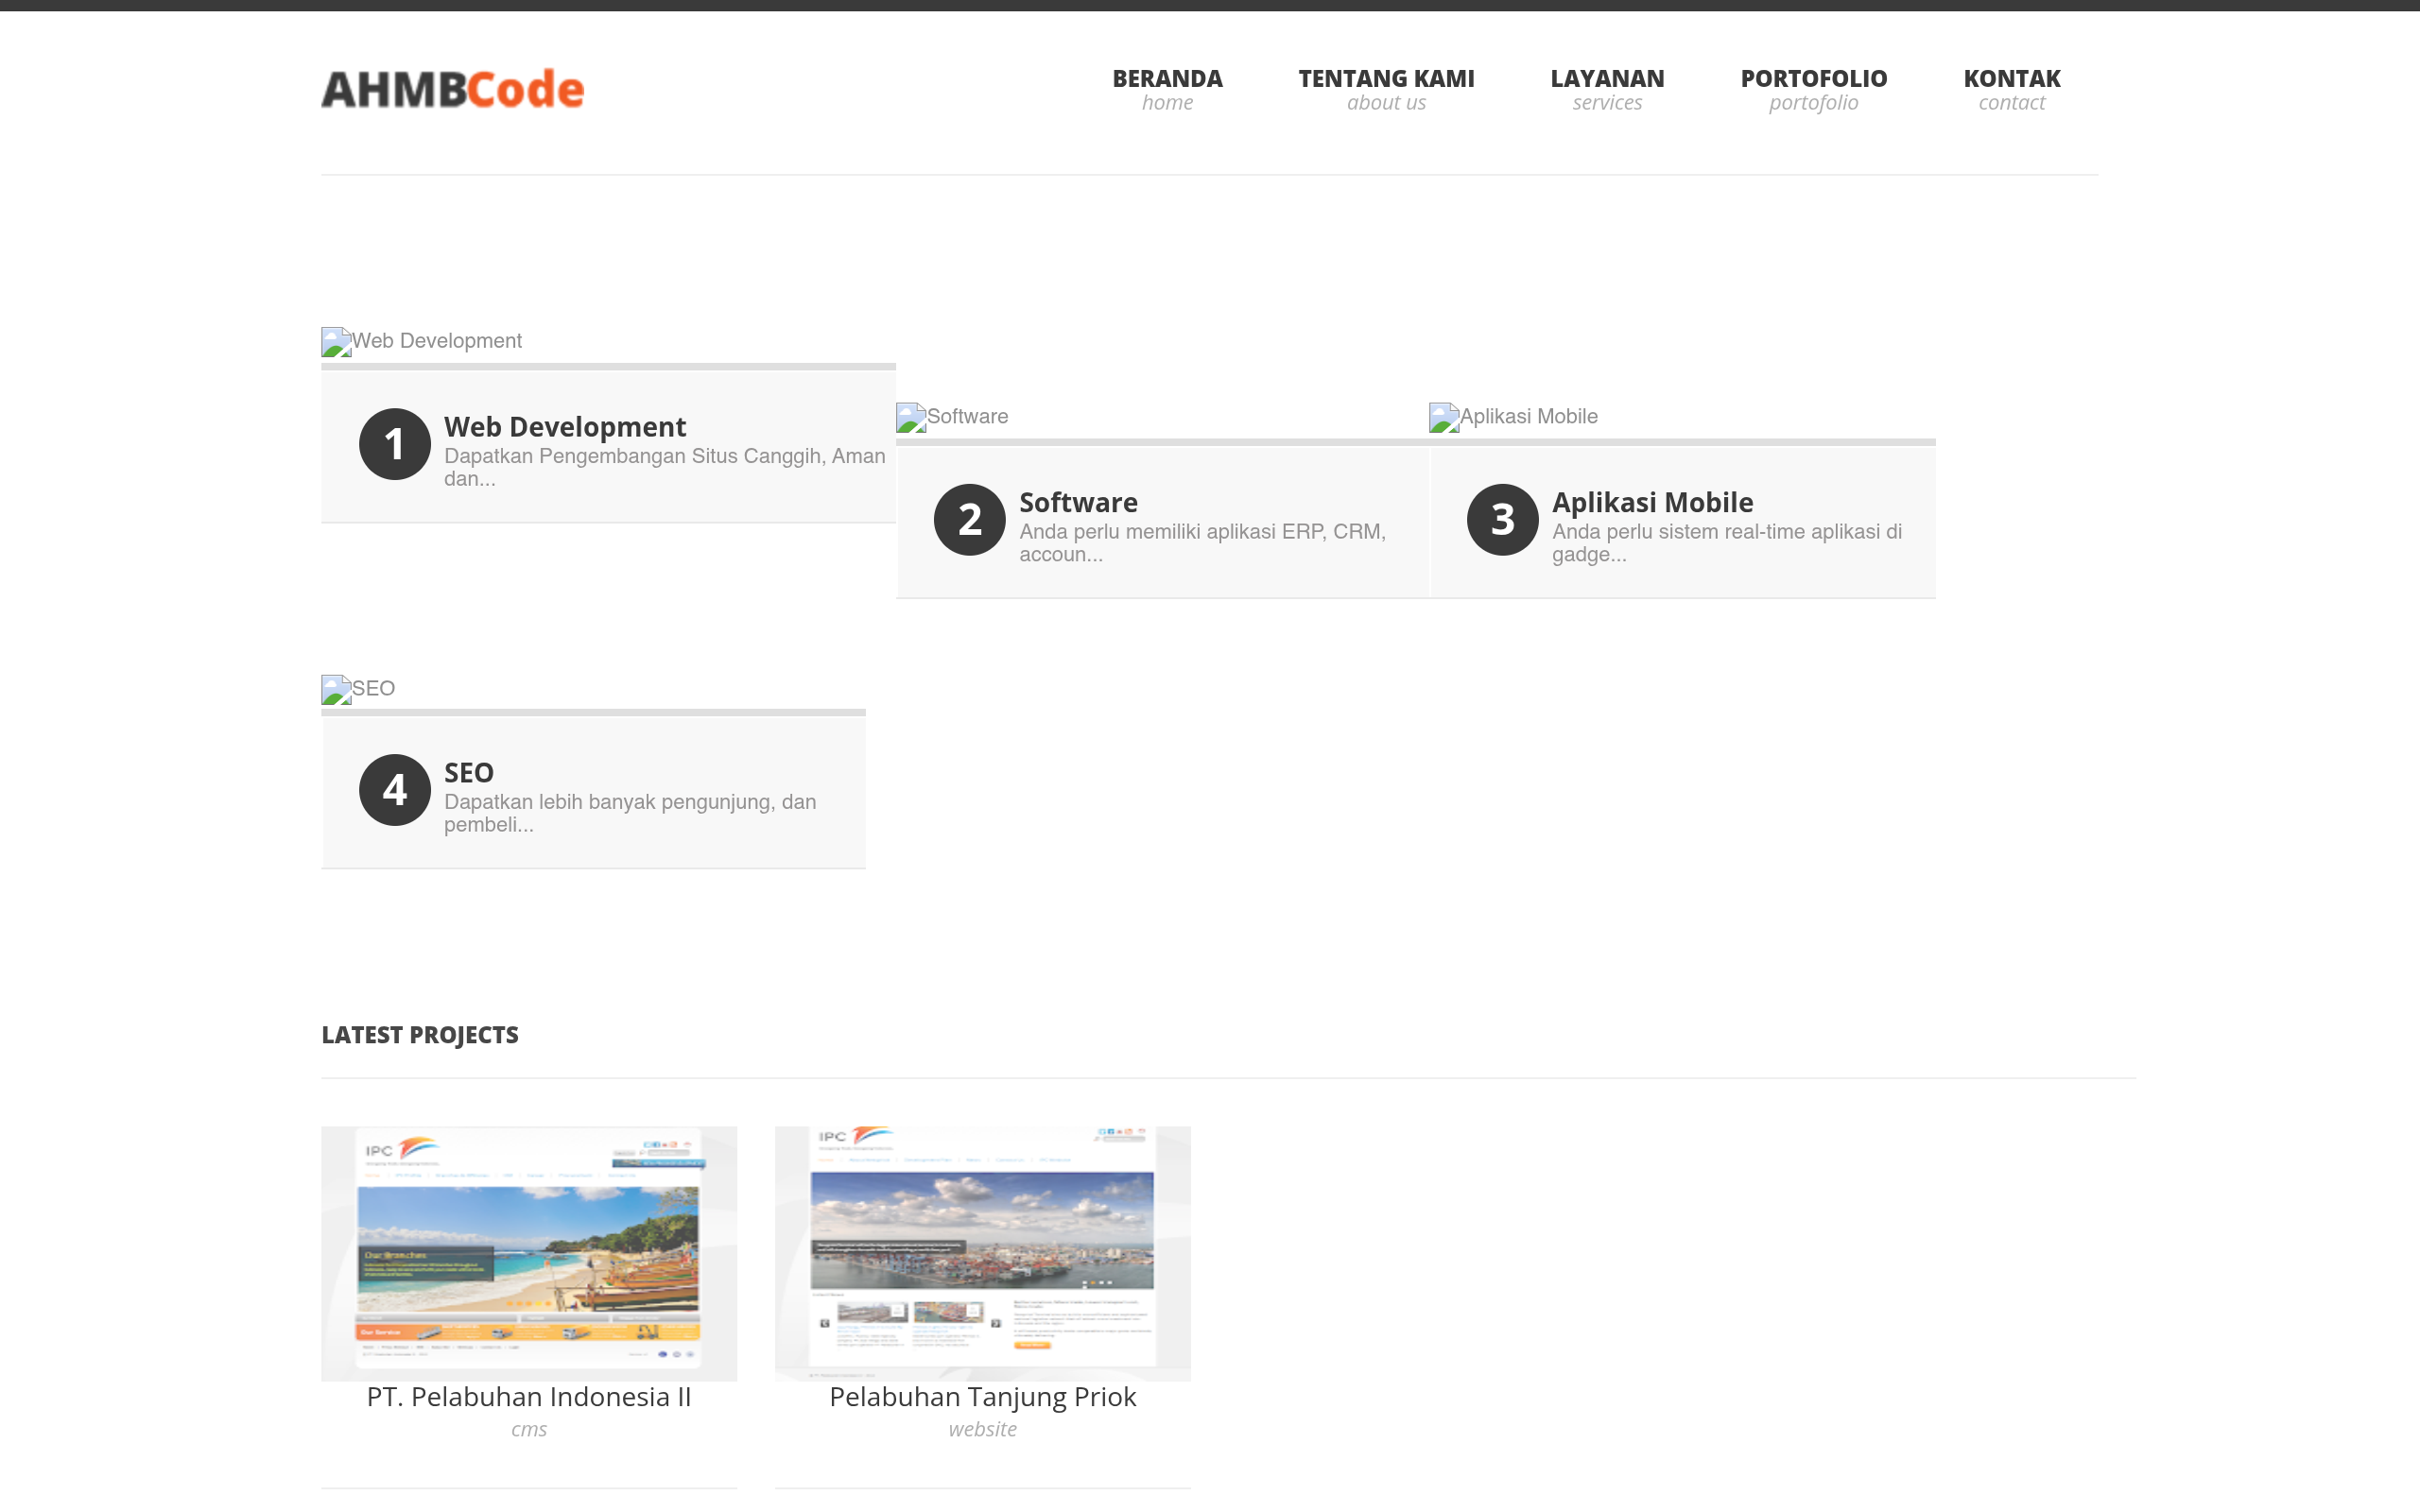
Task: Click 'Dapatkan lebih banyak pengunjung' text
Action: (630, 813)
